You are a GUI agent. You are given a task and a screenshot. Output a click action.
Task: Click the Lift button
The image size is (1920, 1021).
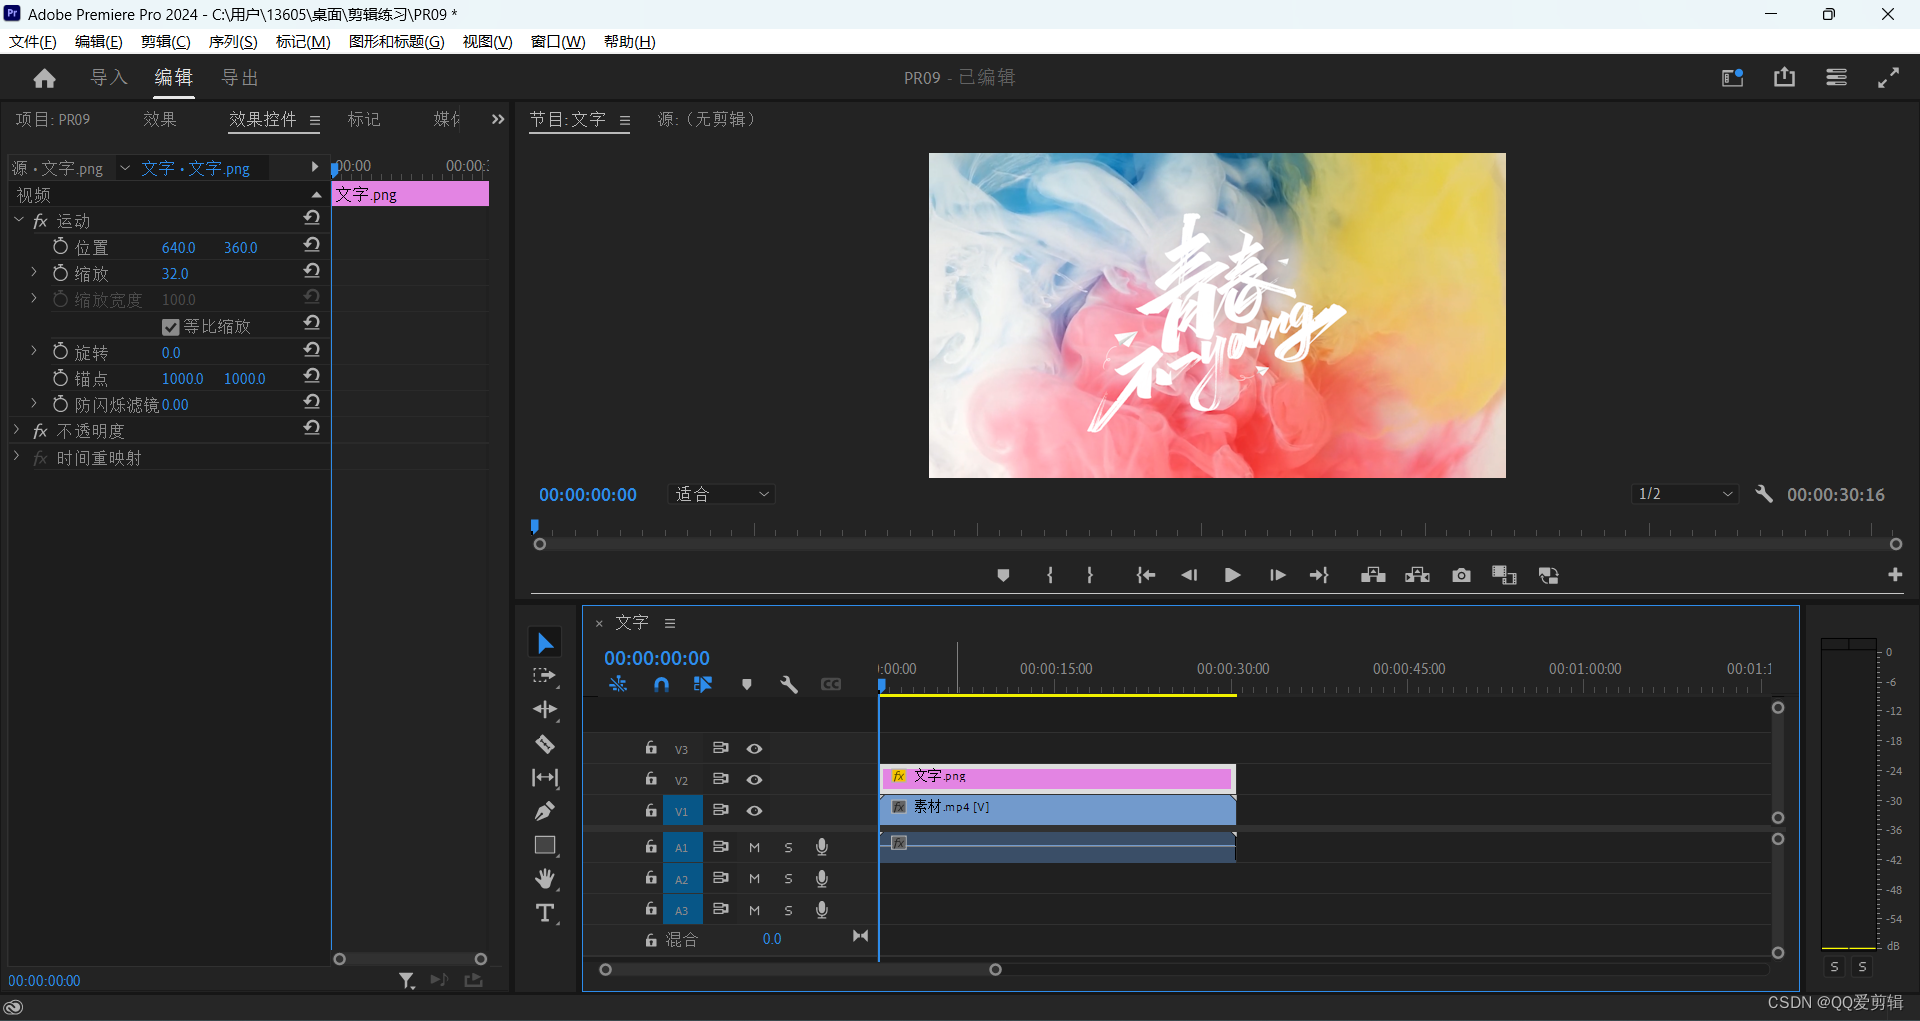coord(1373,575)
